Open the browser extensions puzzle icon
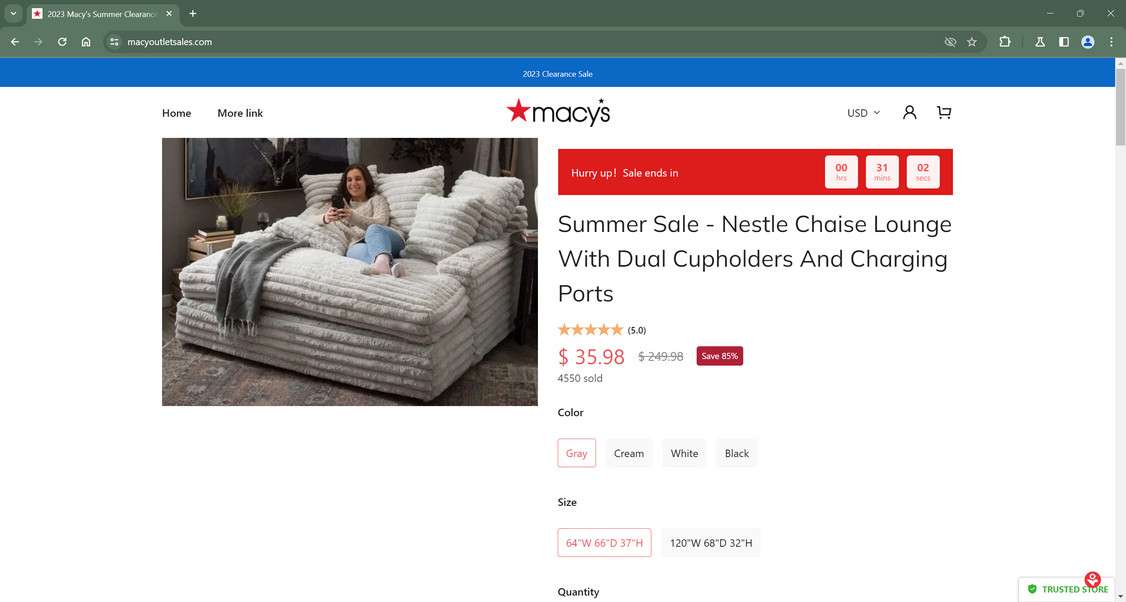 (1005, 42)
